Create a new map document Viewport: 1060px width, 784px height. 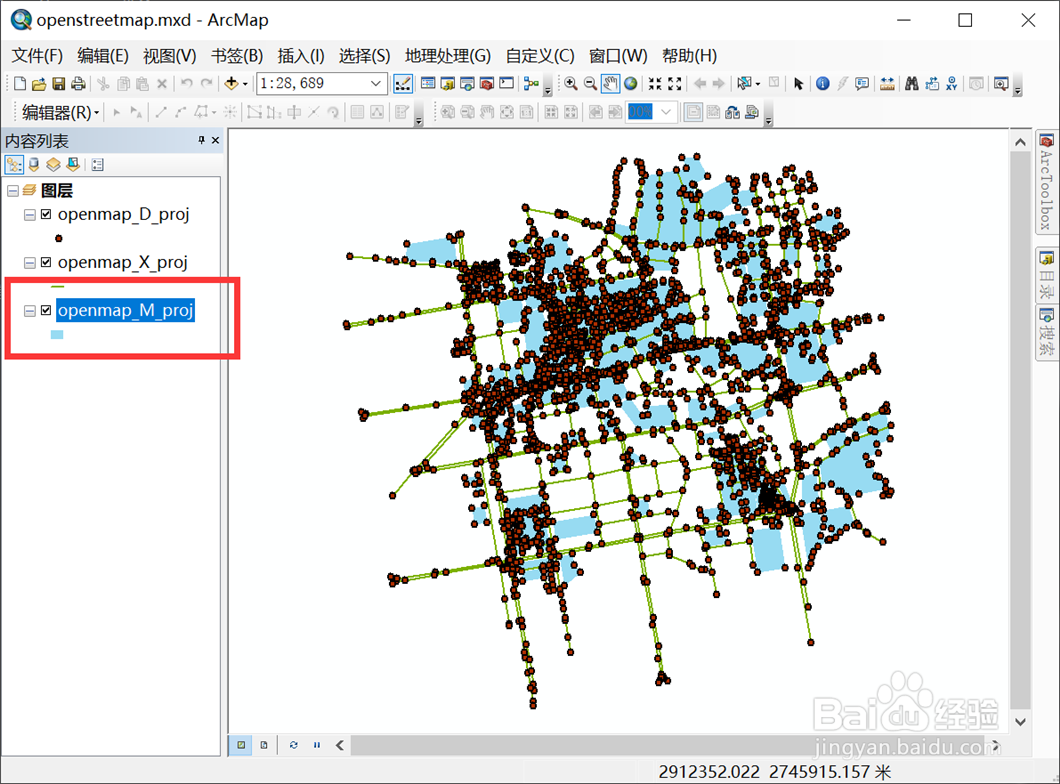tap(20, 83)
